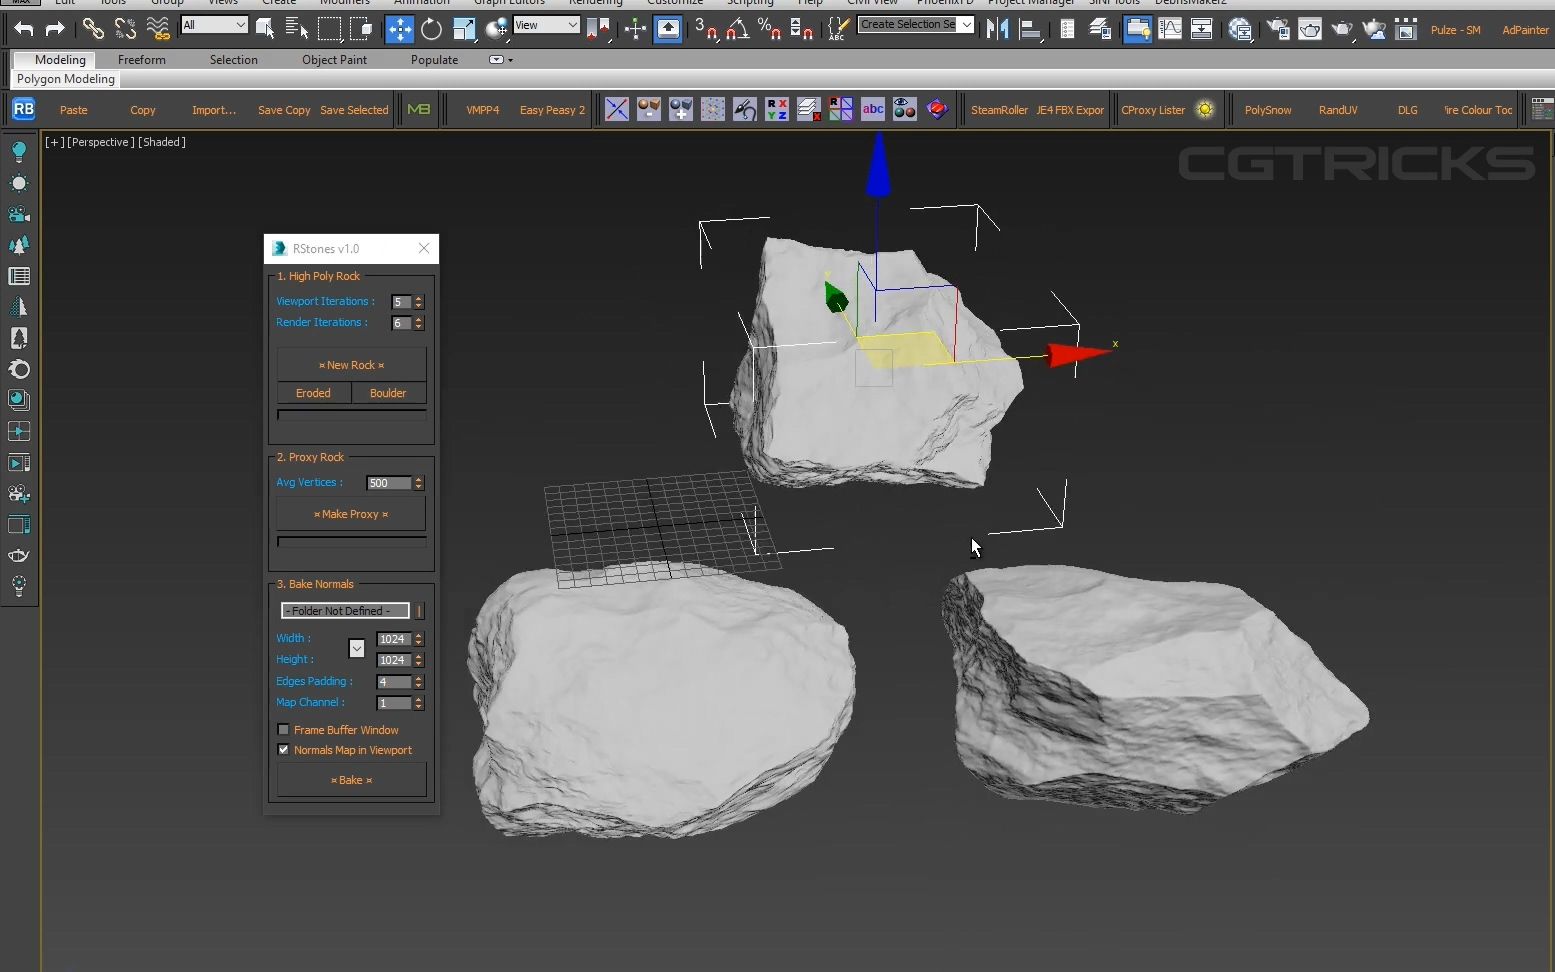Open the ribbon options dropdown beside Populate

click(x=501, y=60)
